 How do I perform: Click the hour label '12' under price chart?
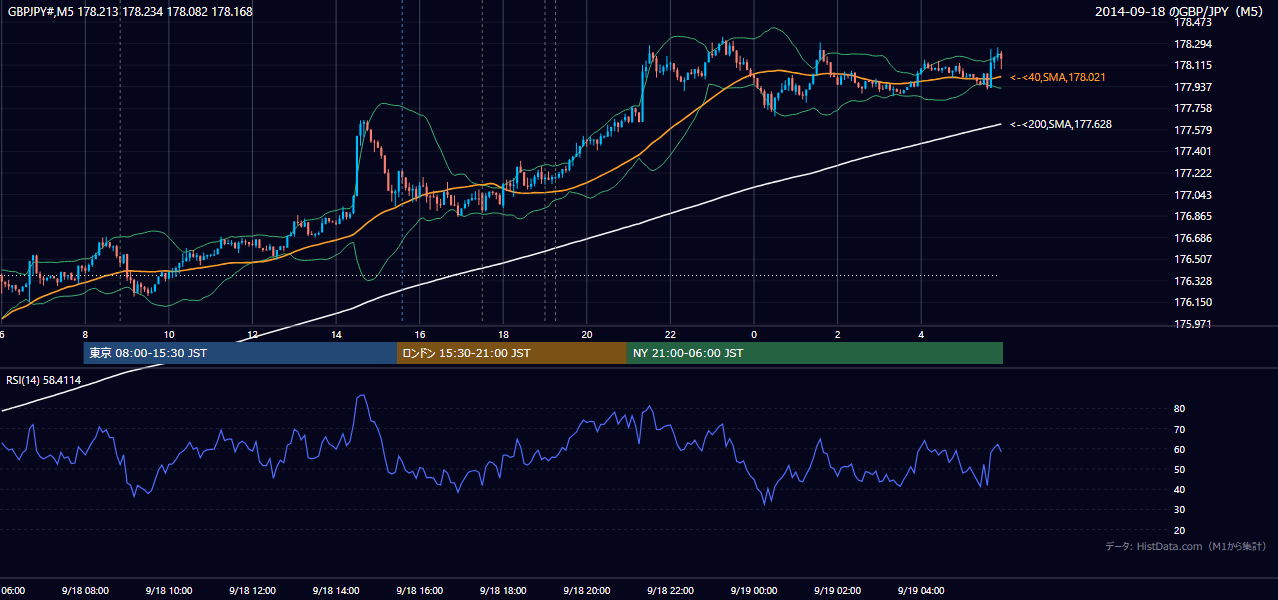pyautogui.click(x=253, y=334)
